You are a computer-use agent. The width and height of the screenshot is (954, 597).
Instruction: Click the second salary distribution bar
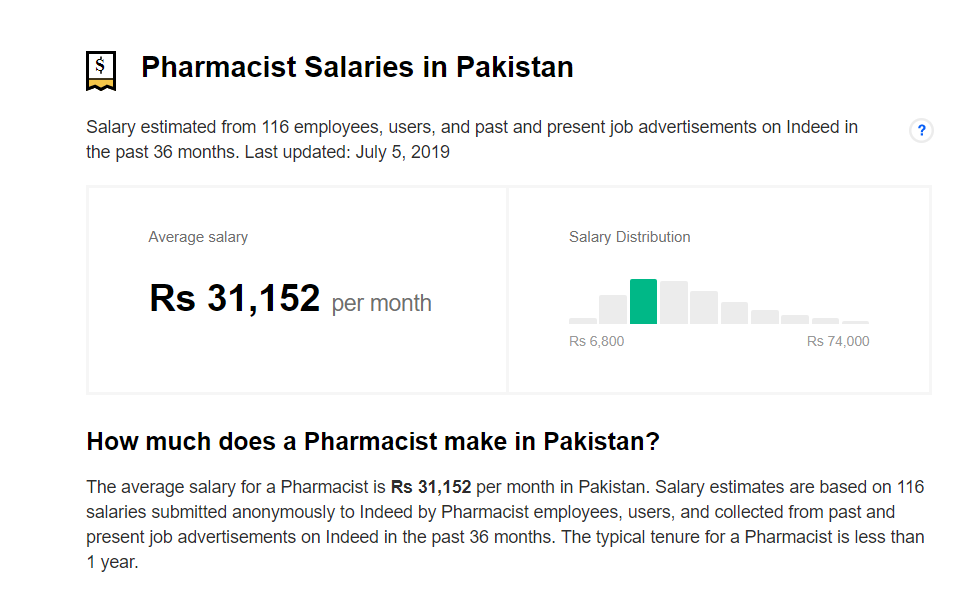pyautogui.click(x=613, y=309)
